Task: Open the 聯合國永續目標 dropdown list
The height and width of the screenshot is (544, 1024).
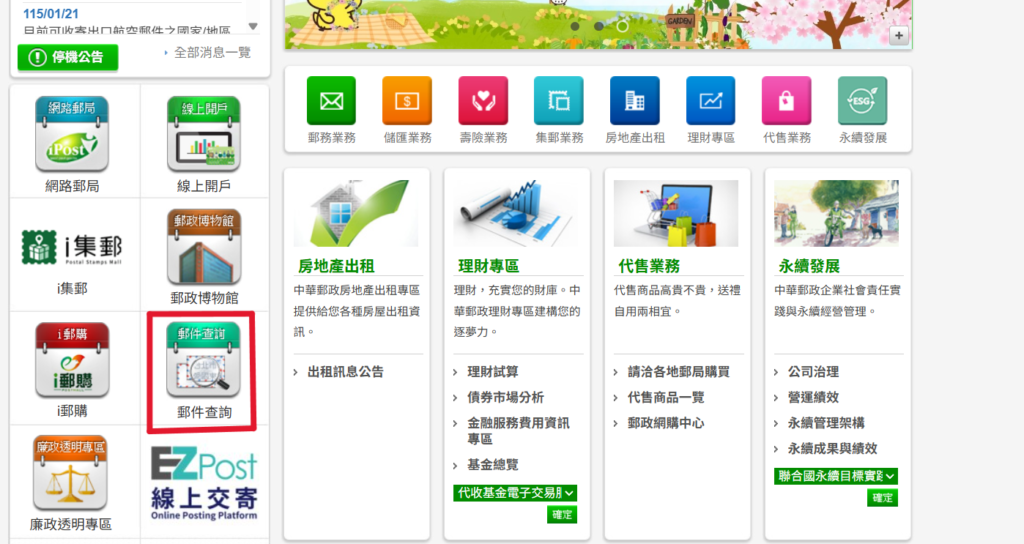Action: click(836, 476)
